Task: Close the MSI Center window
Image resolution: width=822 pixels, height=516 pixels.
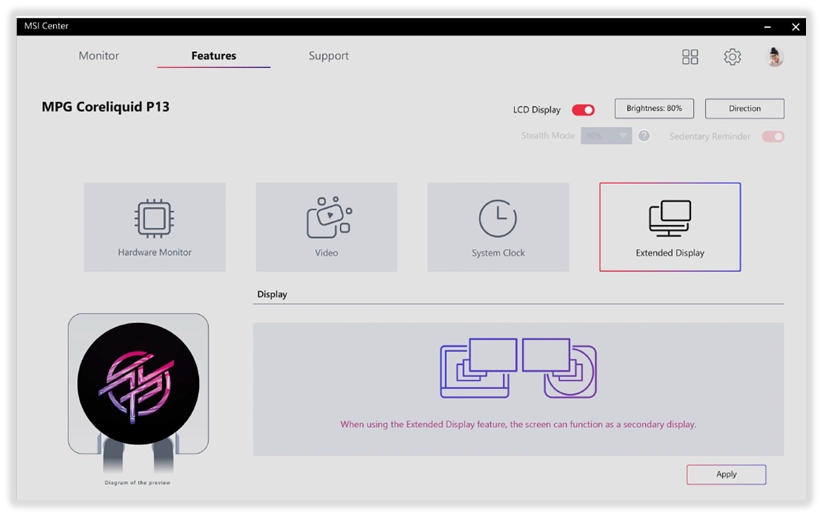Action: (795, 27)
